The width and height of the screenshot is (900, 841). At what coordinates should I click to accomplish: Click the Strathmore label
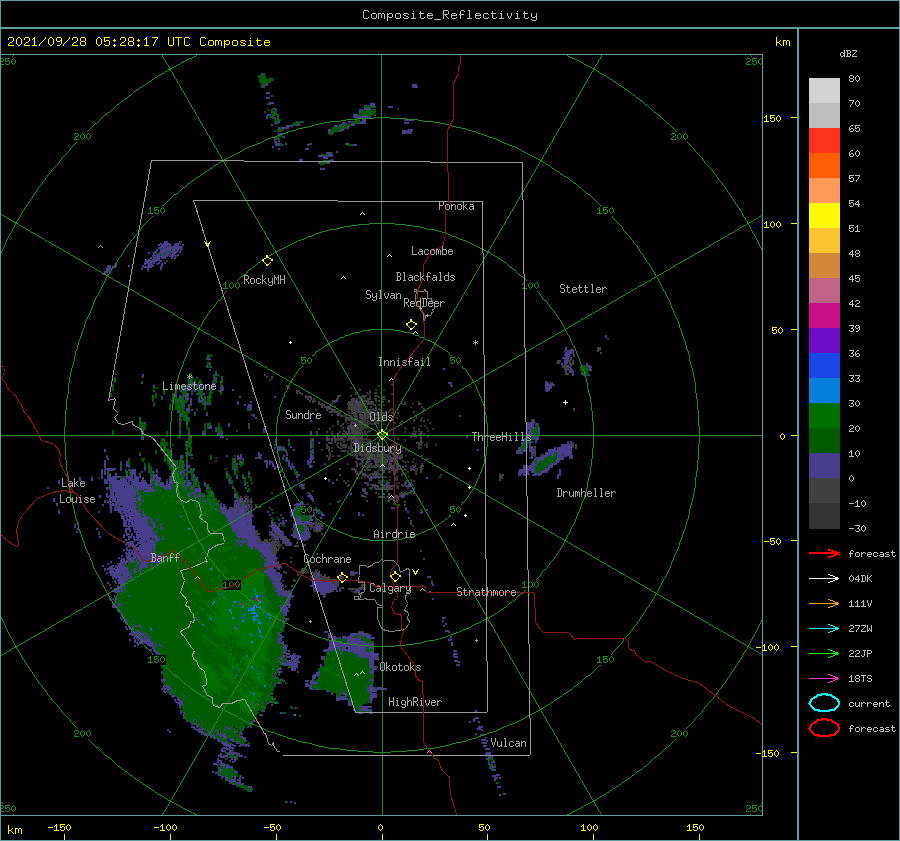486,592
